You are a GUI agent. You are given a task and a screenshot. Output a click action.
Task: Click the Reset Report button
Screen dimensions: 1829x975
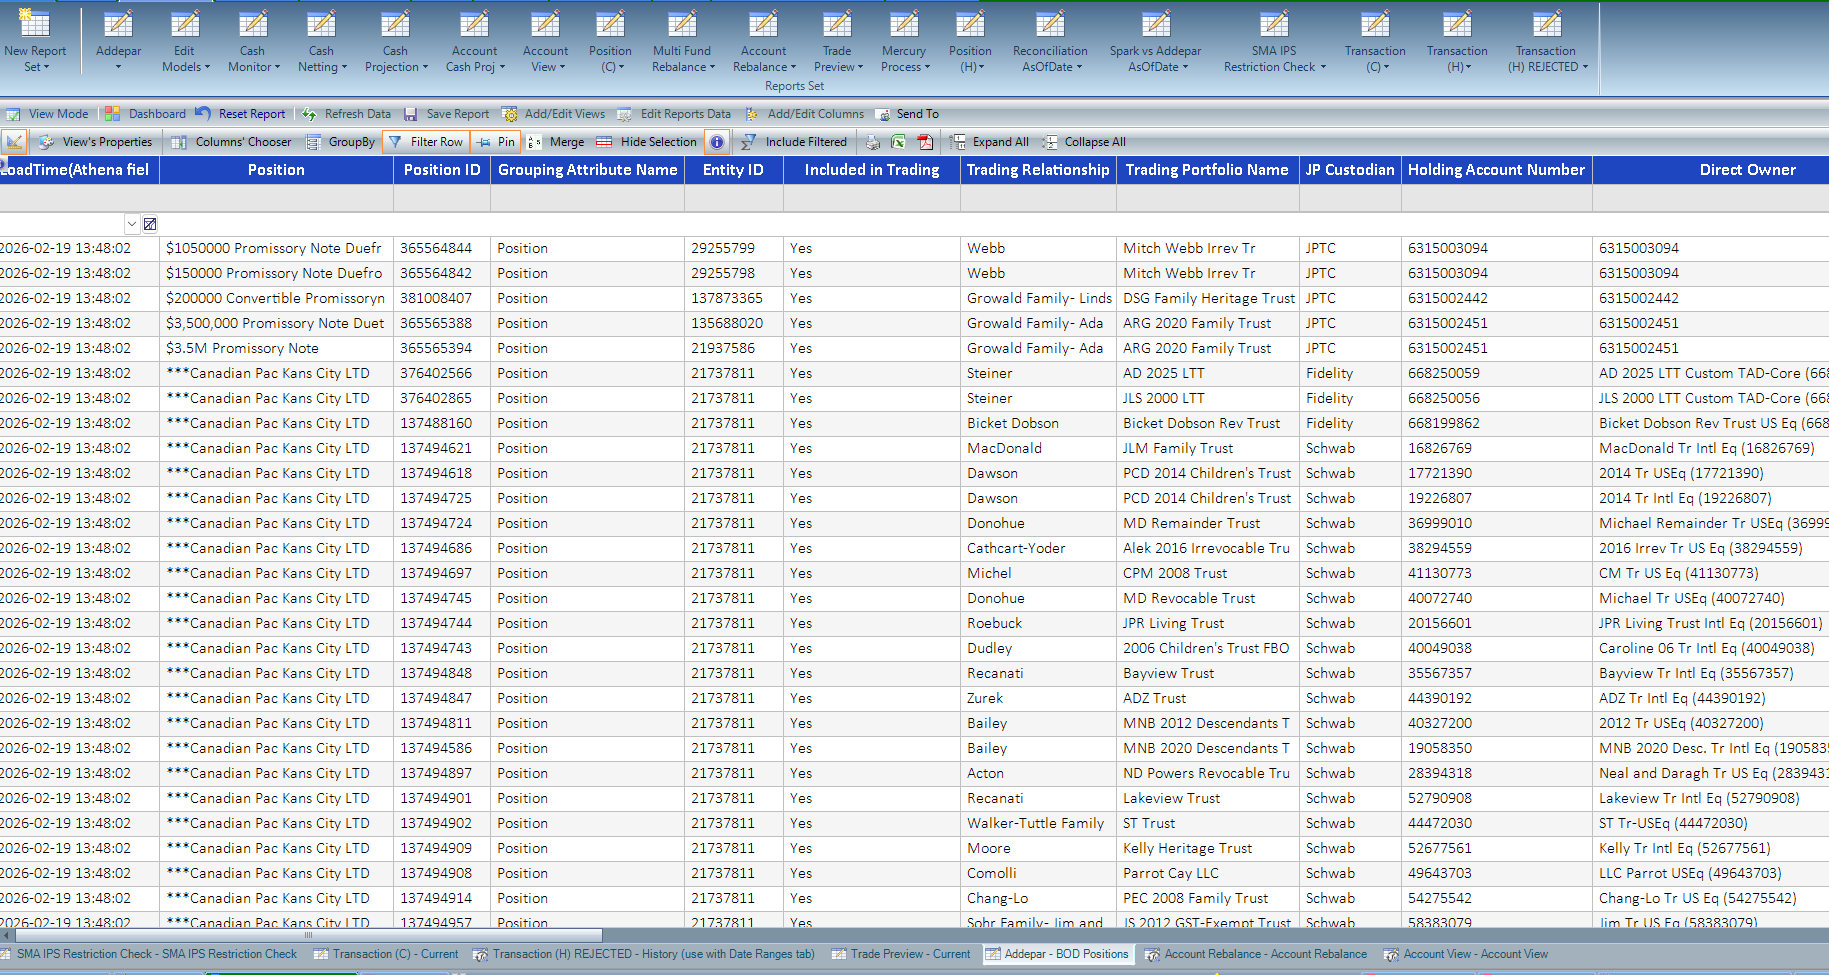coord(242,113)
